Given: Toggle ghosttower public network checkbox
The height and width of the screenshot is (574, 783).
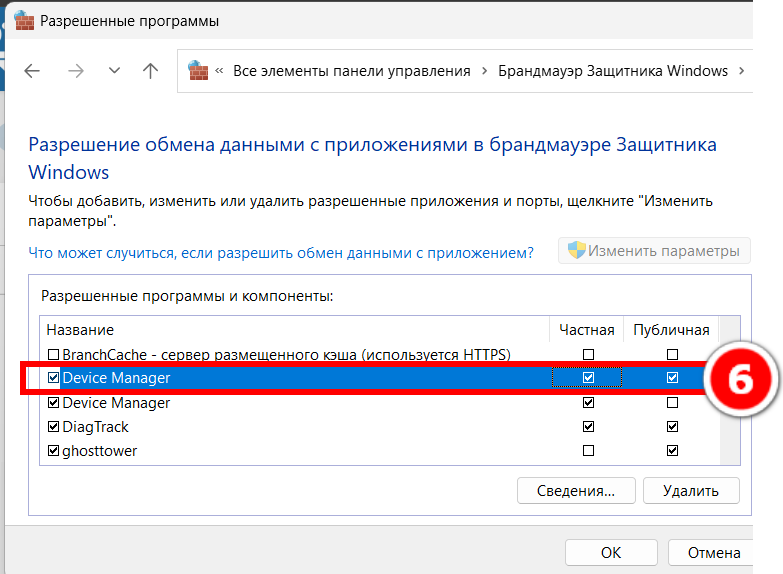Looking at the screenshot, I should pos(673,451).
